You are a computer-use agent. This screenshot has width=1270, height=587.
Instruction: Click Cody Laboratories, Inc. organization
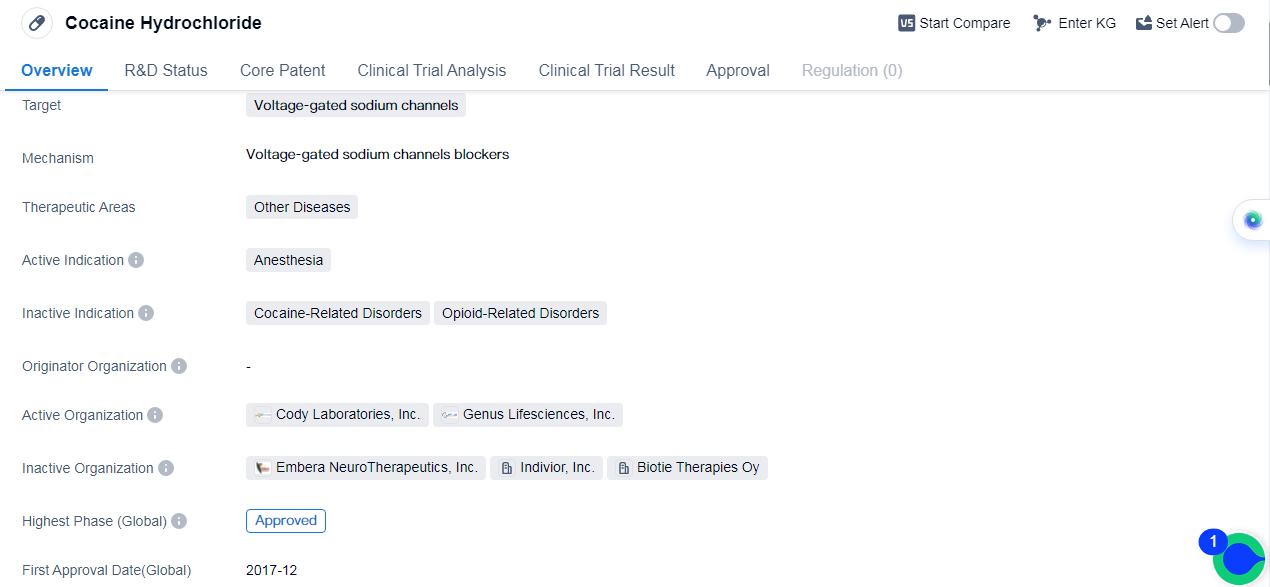coord(338,415)
